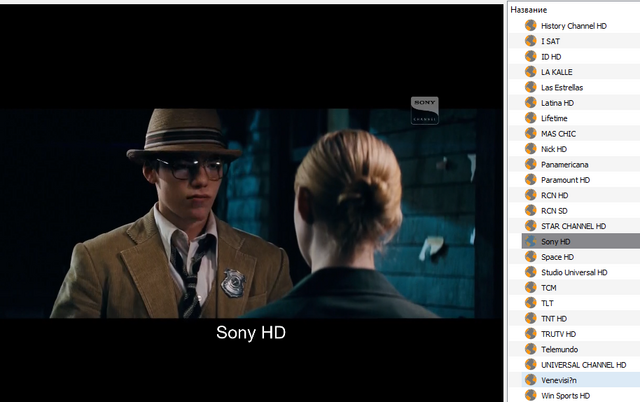Pick the RCN SD channel name
Image resolution: width=640 pixels, height=402 pixels.
(554, 211)
